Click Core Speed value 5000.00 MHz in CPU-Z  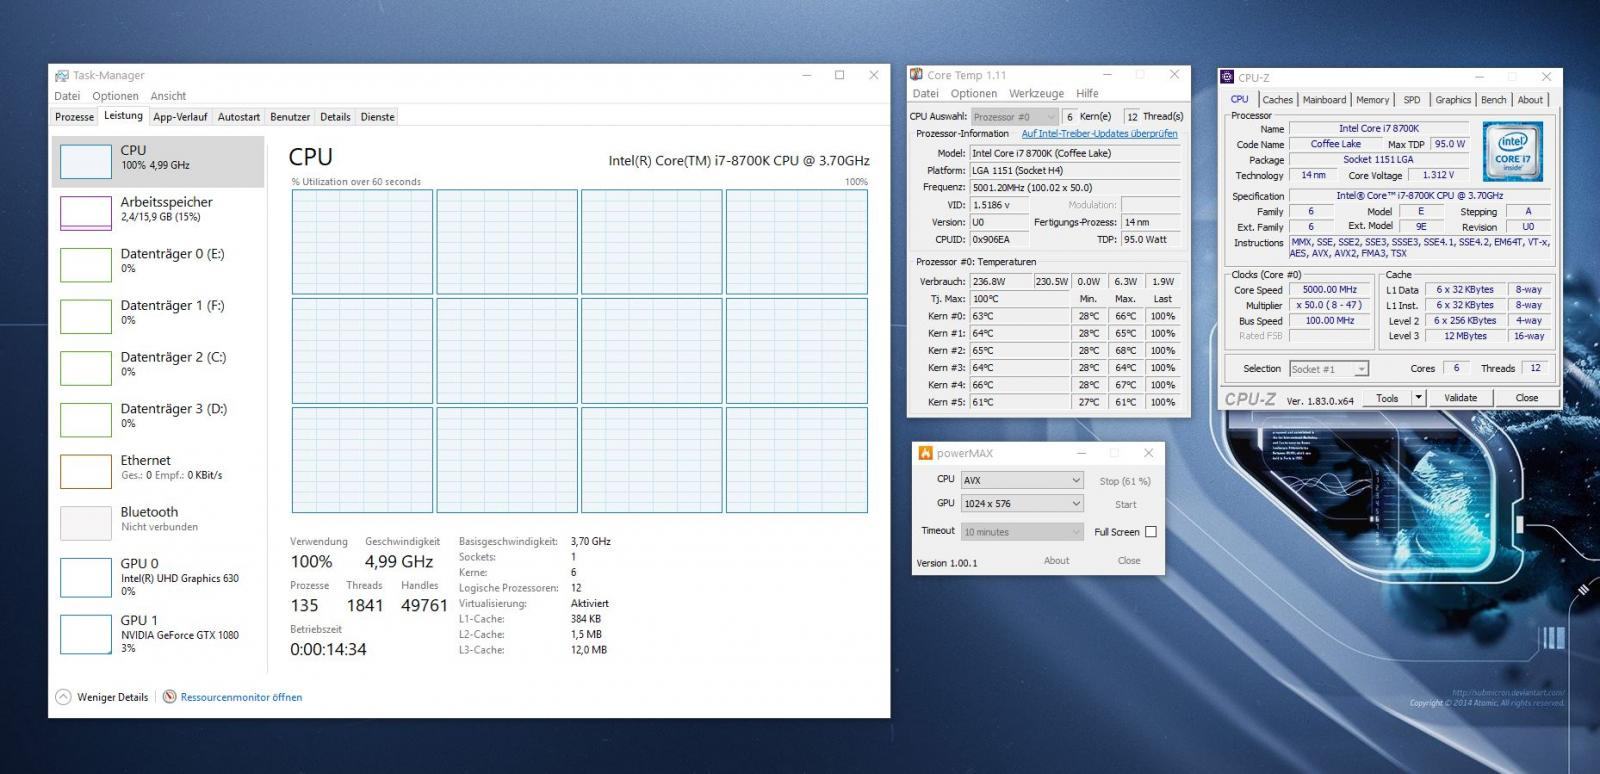pyautogui.click(x=1329, y=290)
